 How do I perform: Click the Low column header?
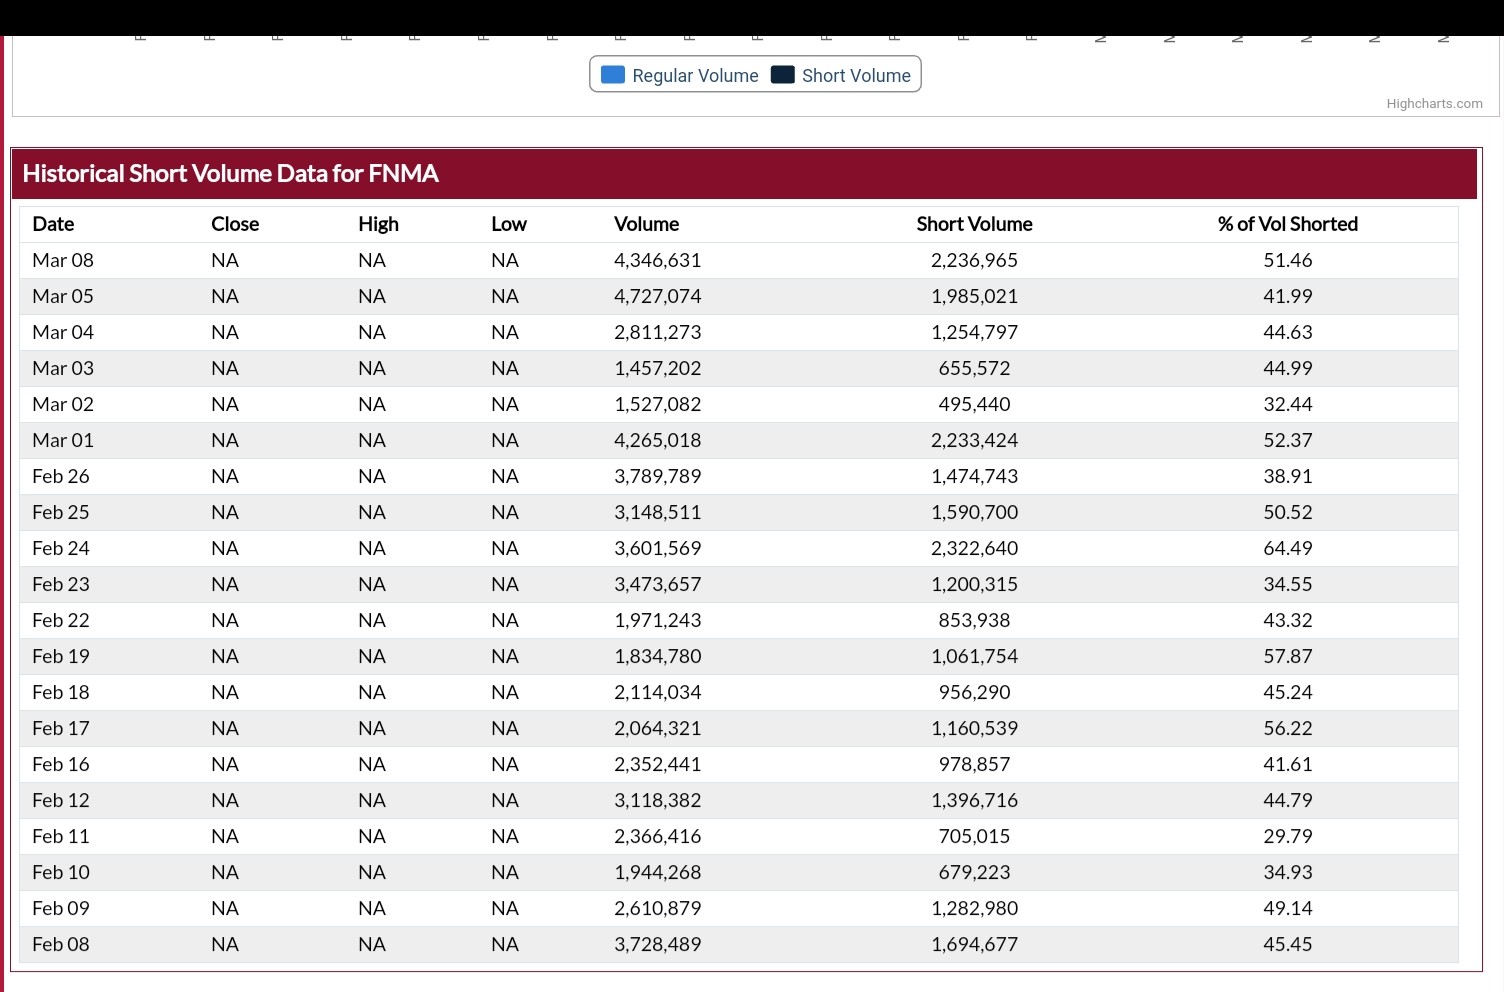pos(508,224)
